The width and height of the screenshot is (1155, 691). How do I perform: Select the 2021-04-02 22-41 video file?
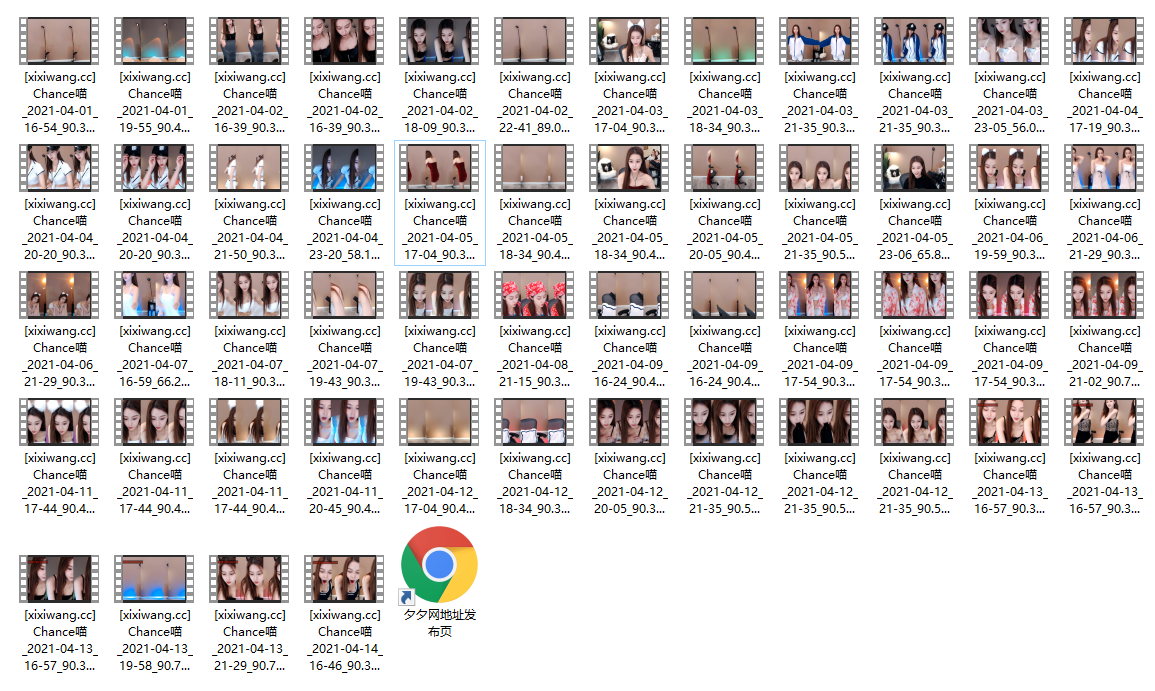(534, 42)
